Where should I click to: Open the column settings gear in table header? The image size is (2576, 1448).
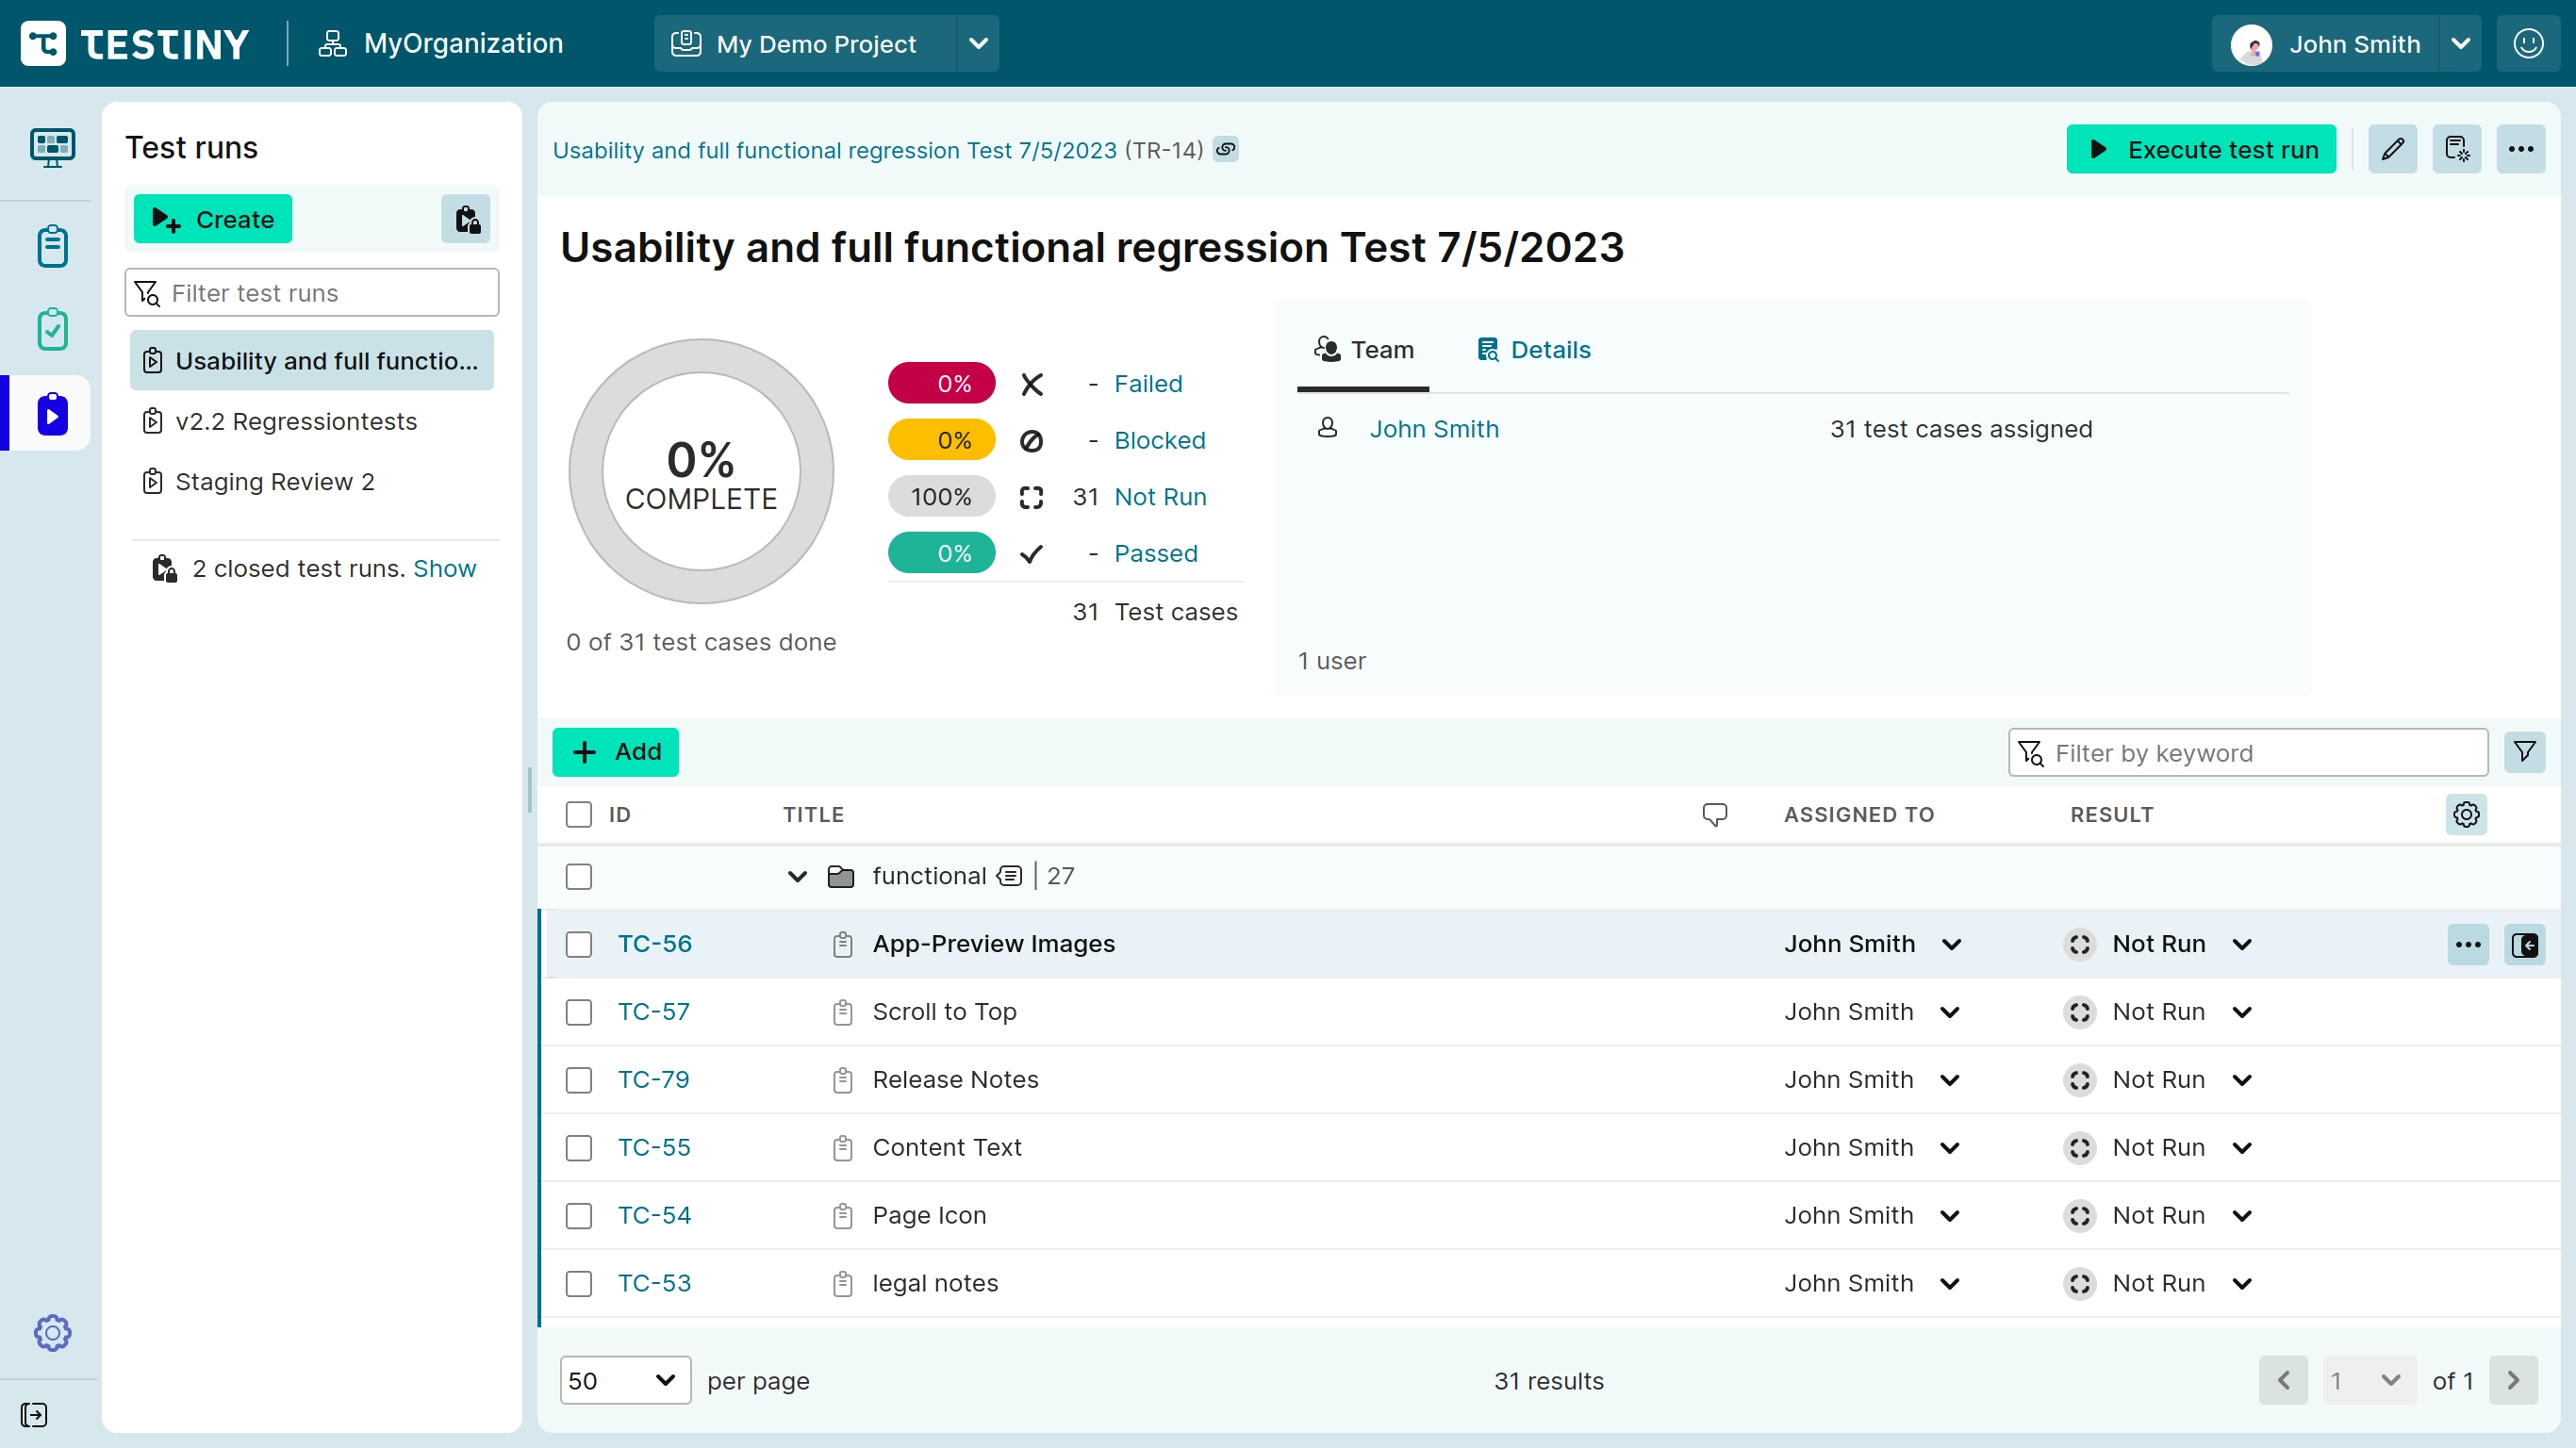[2466, 815]
